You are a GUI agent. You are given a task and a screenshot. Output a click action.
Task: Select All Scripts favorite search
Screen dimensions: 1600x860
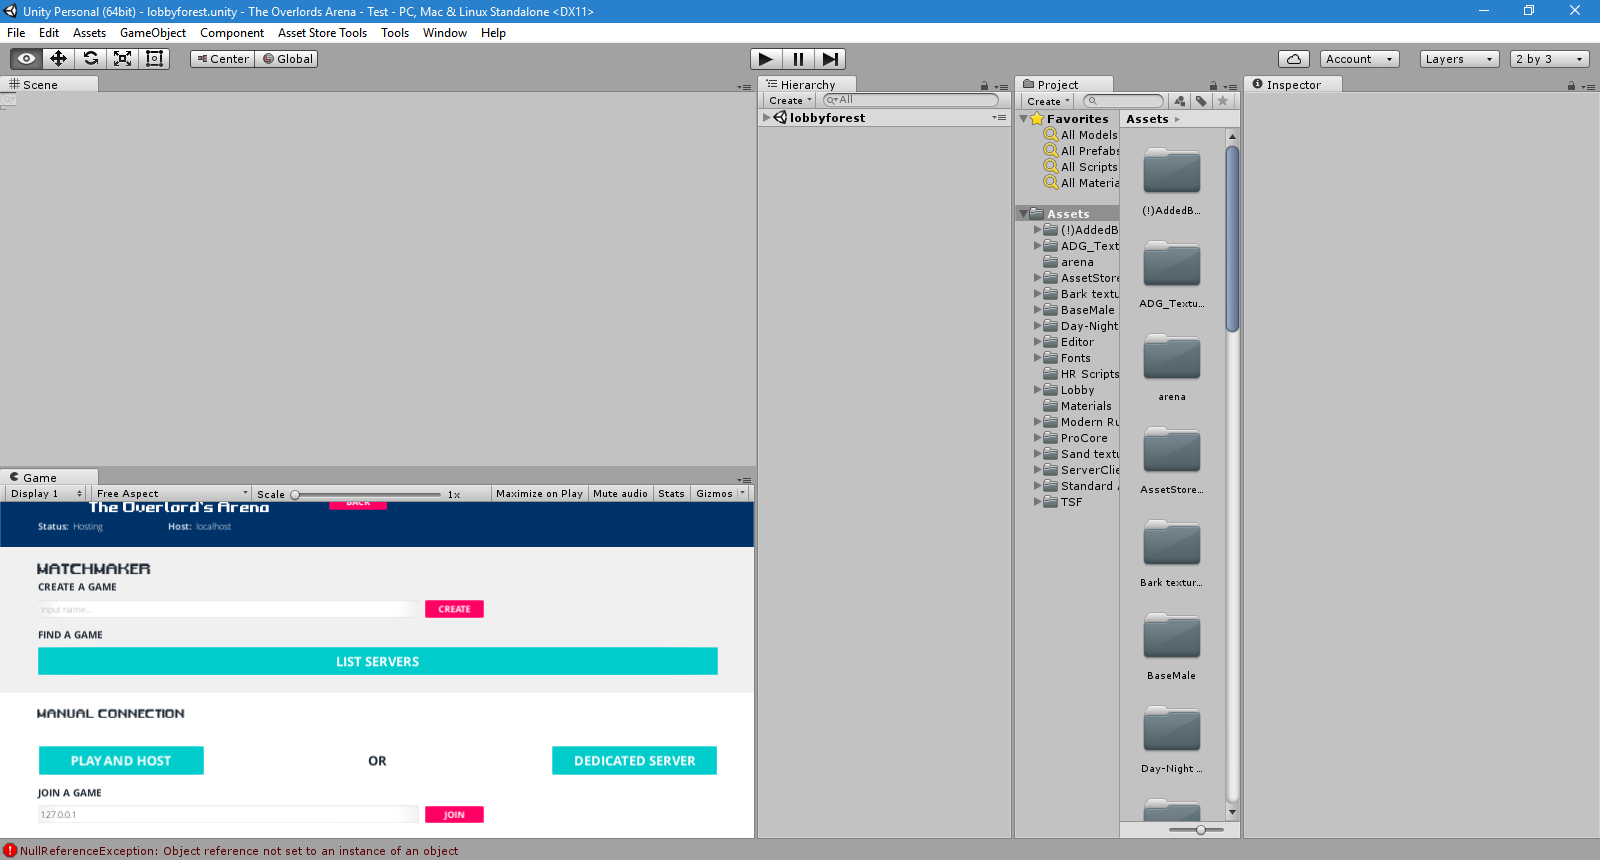tap(1080, 167)
